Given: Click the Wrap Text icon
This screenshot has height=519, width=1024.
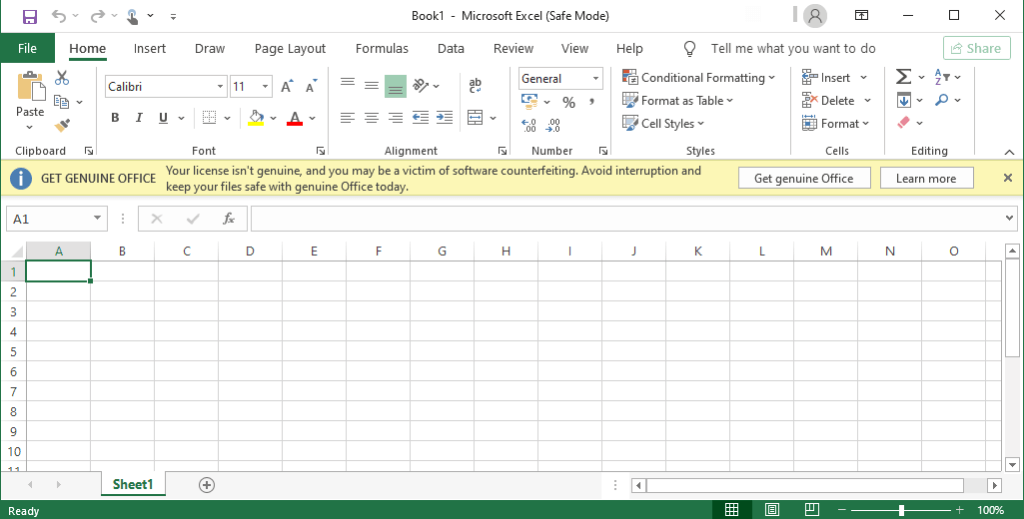Looking at the screenshot, I should tap(475, 87).
